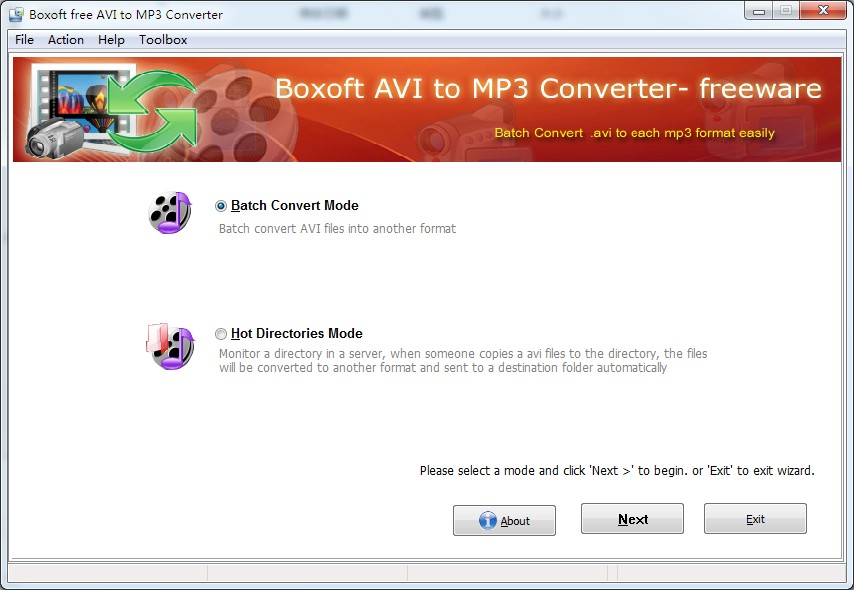Click the Hot Directories Mode folder-note icon
Image resolution: width=854 pixels, height=590 pixels.
click(x=170, y=346)
